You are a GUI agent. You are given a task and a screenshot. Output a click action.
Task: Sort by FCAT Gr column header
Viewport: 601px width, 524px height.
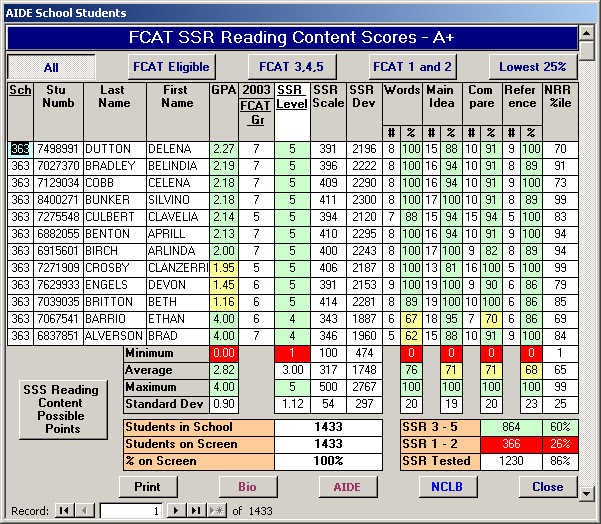click(x=256, y=111)
